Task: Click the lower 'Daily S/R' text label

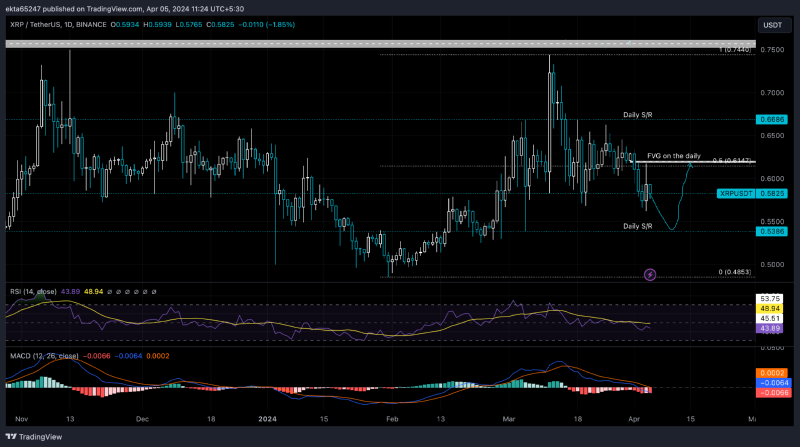Action: [637, 227]
